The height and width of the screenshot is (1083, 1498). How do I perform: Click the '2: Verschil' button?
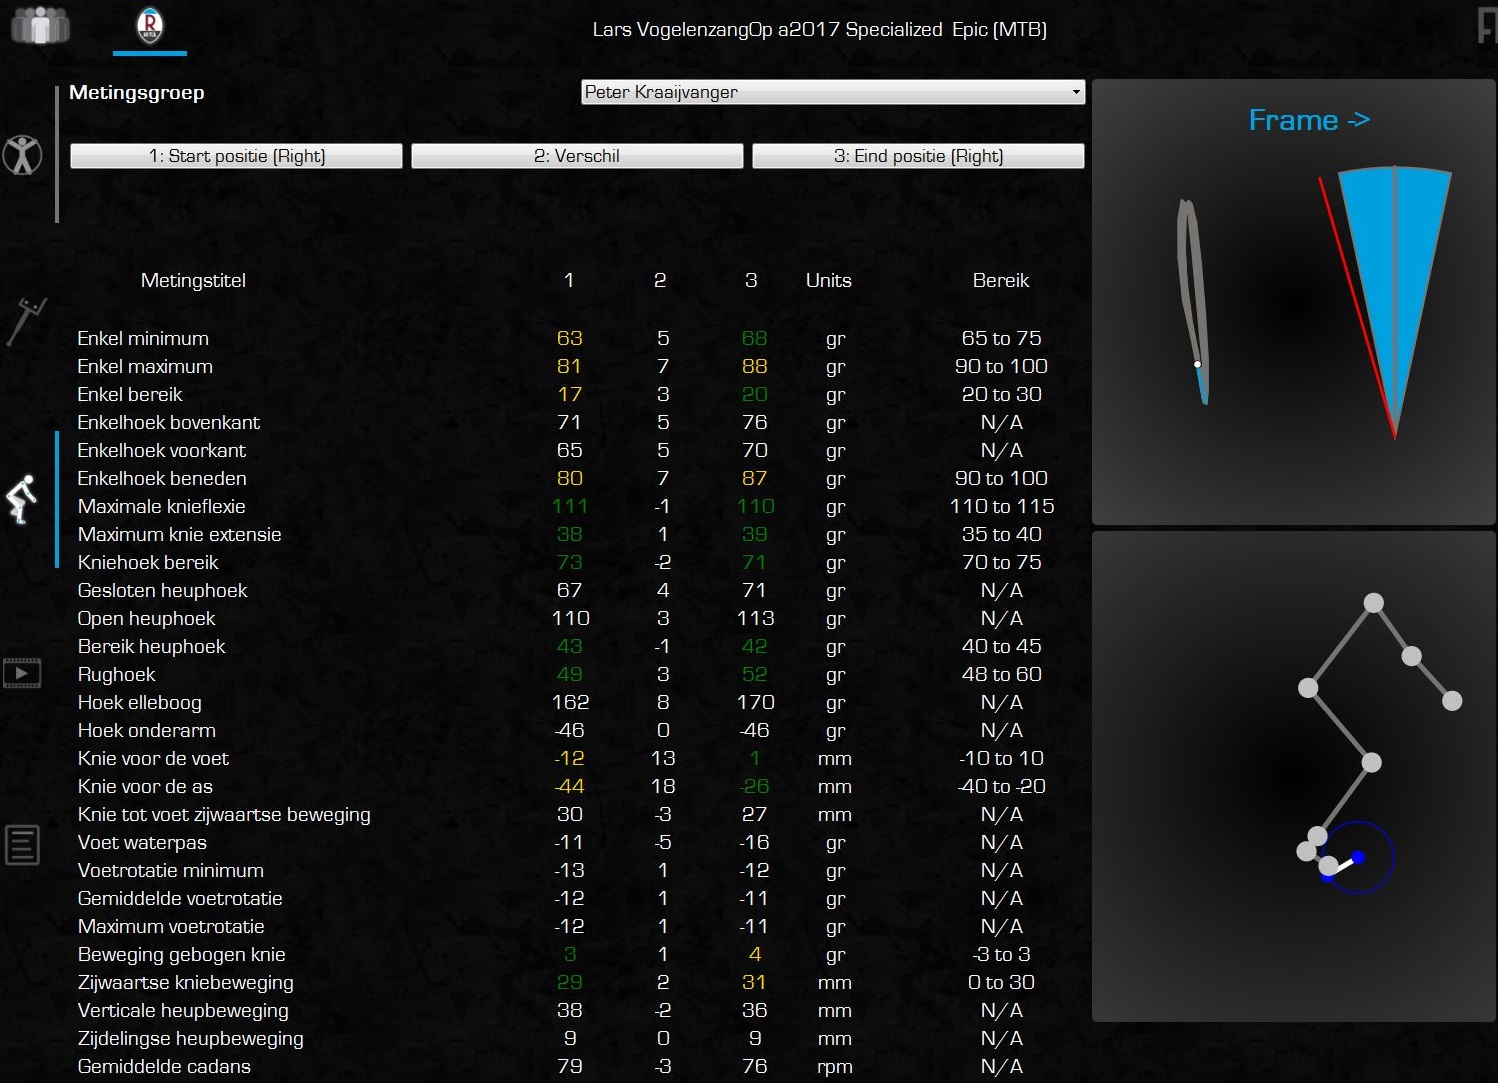(577, 156)
